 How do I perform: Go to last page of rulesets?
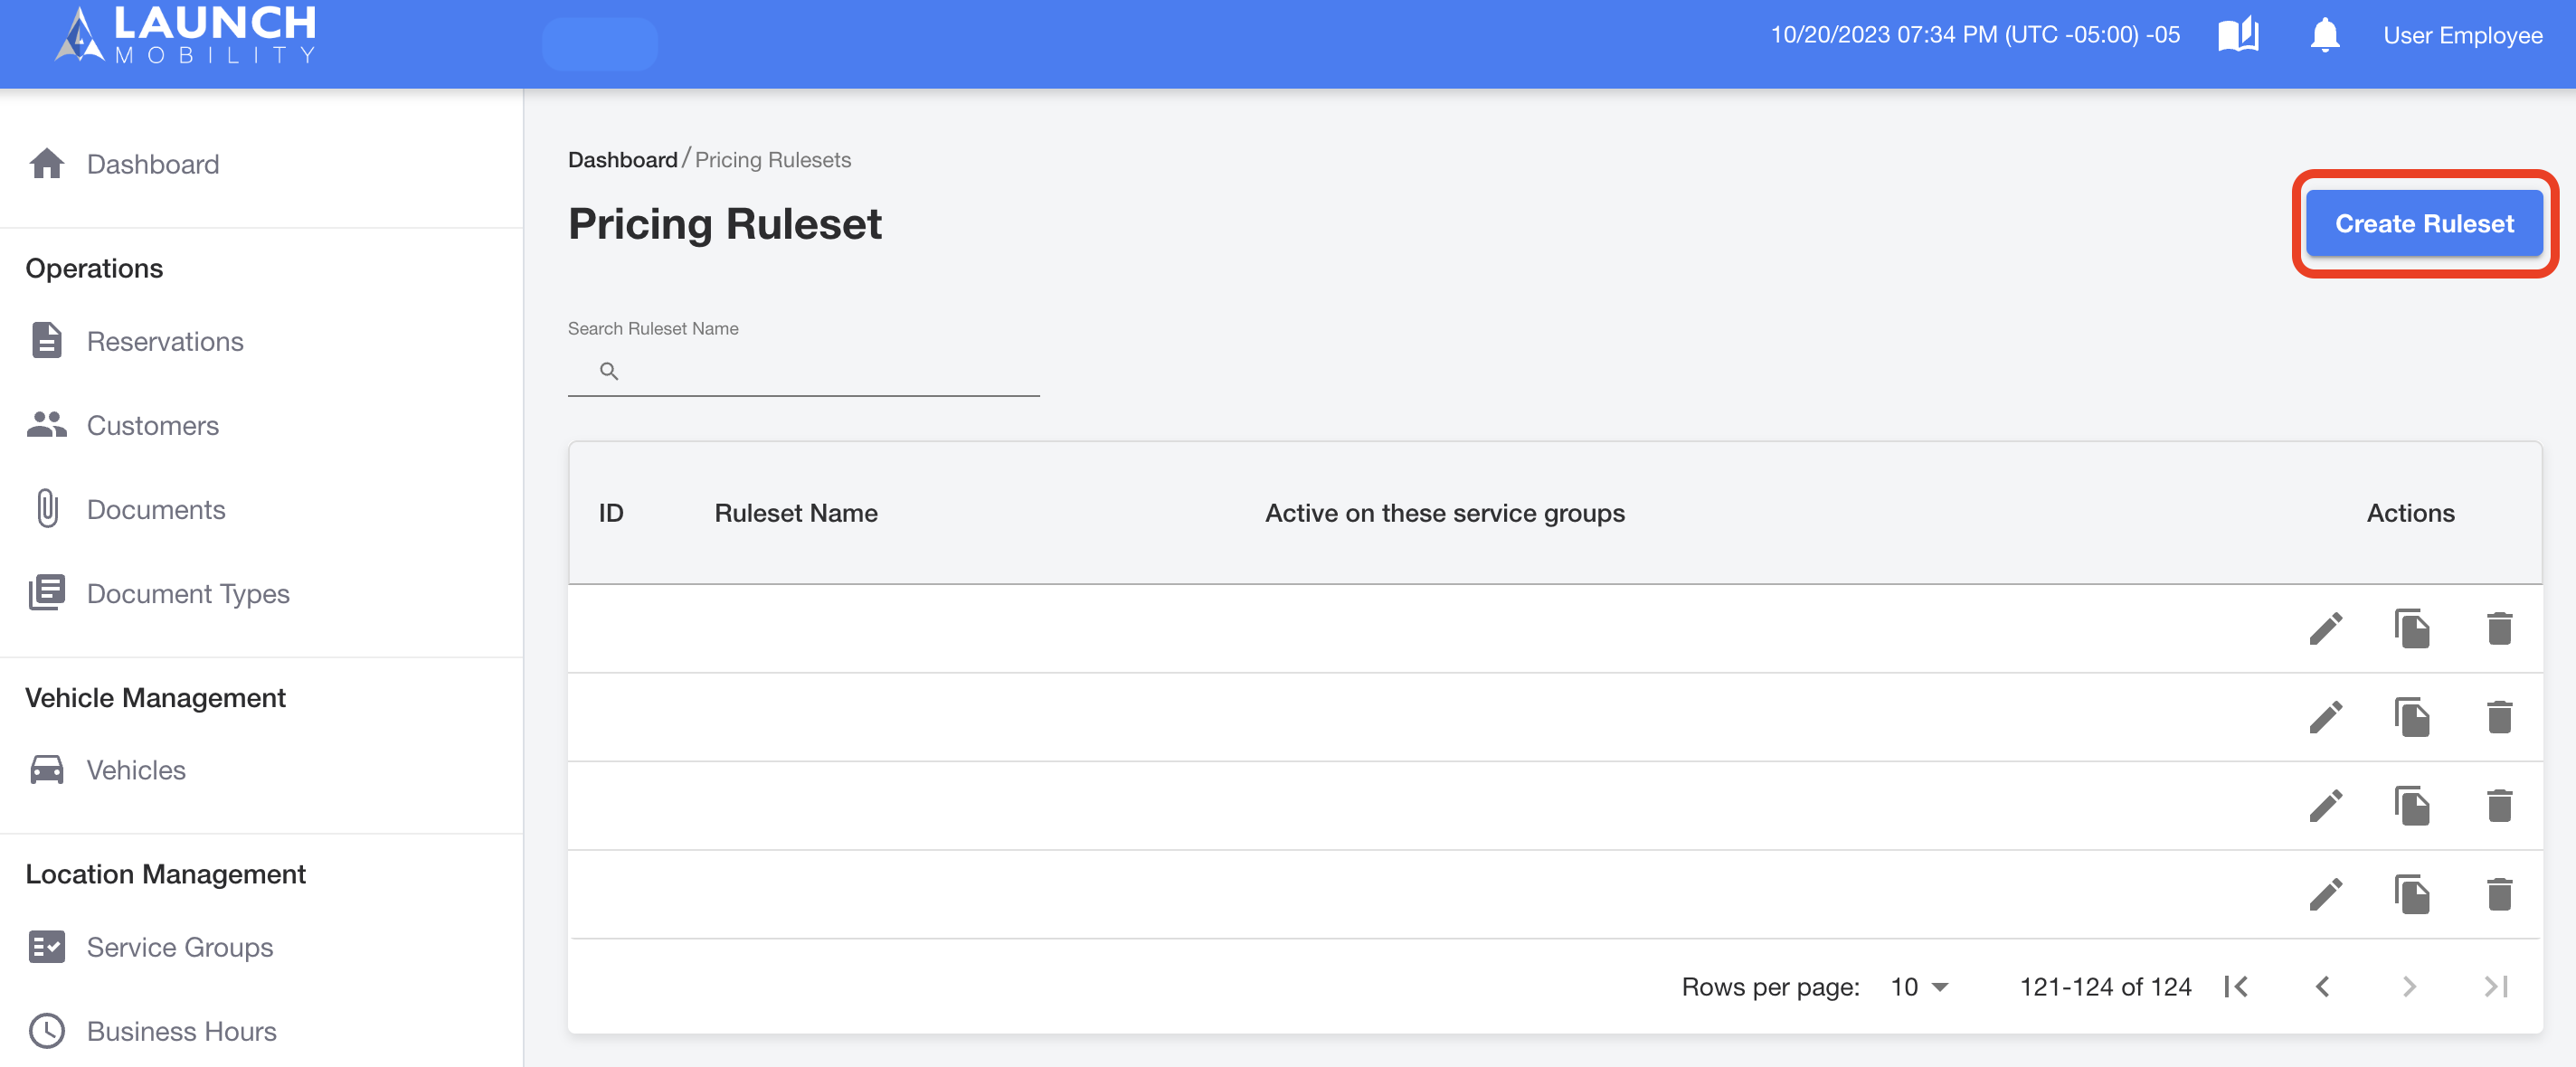click(x=2495, y=986)
